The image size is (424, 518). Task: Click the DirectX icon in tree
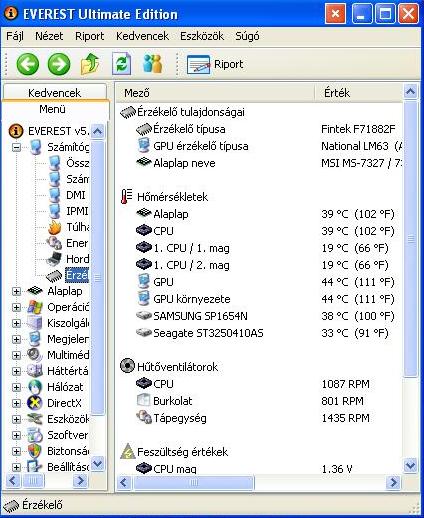click(35, 403)
